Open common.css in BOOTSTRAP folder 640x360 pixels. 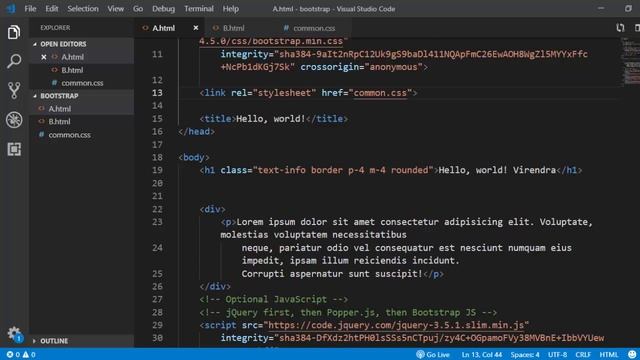click(x=69, y=135)
